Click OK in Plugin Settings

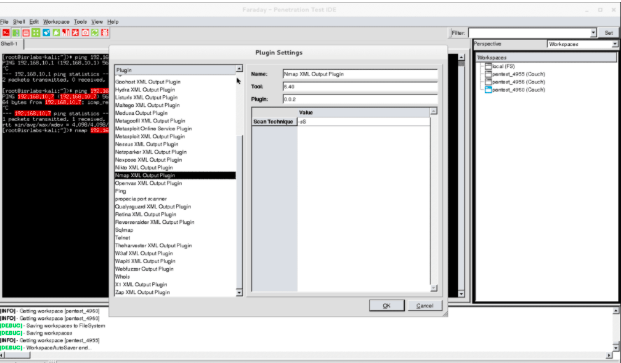click(387, 305)
